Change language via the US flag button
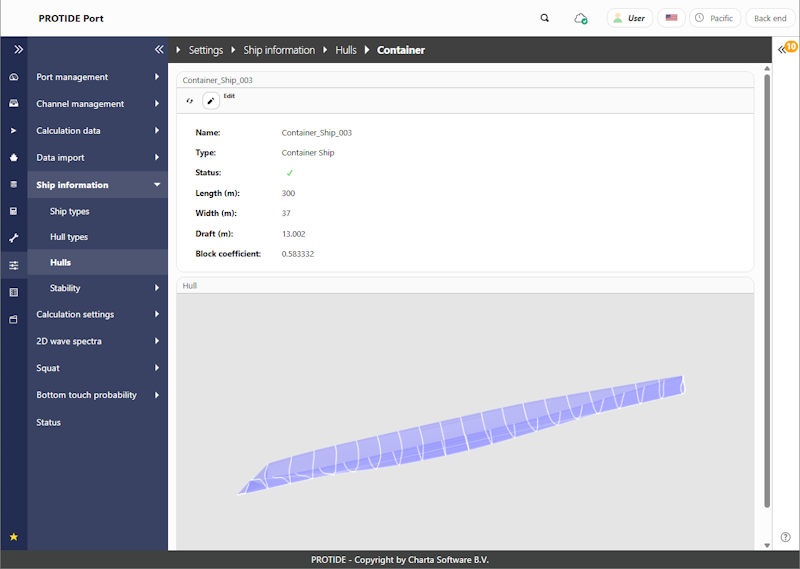The width and height of the screenshot is (800, 569). [671, 18]
